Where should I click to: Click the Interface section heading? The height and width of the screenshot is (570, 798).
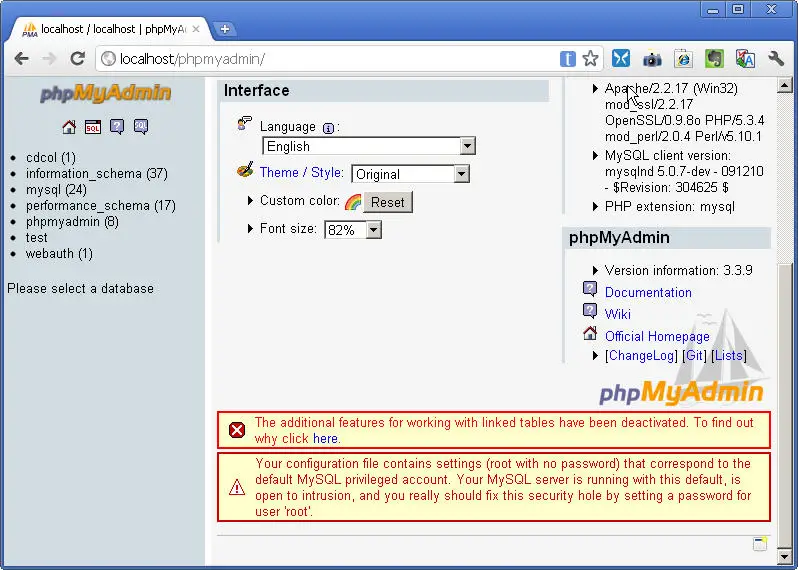[256, 91]
